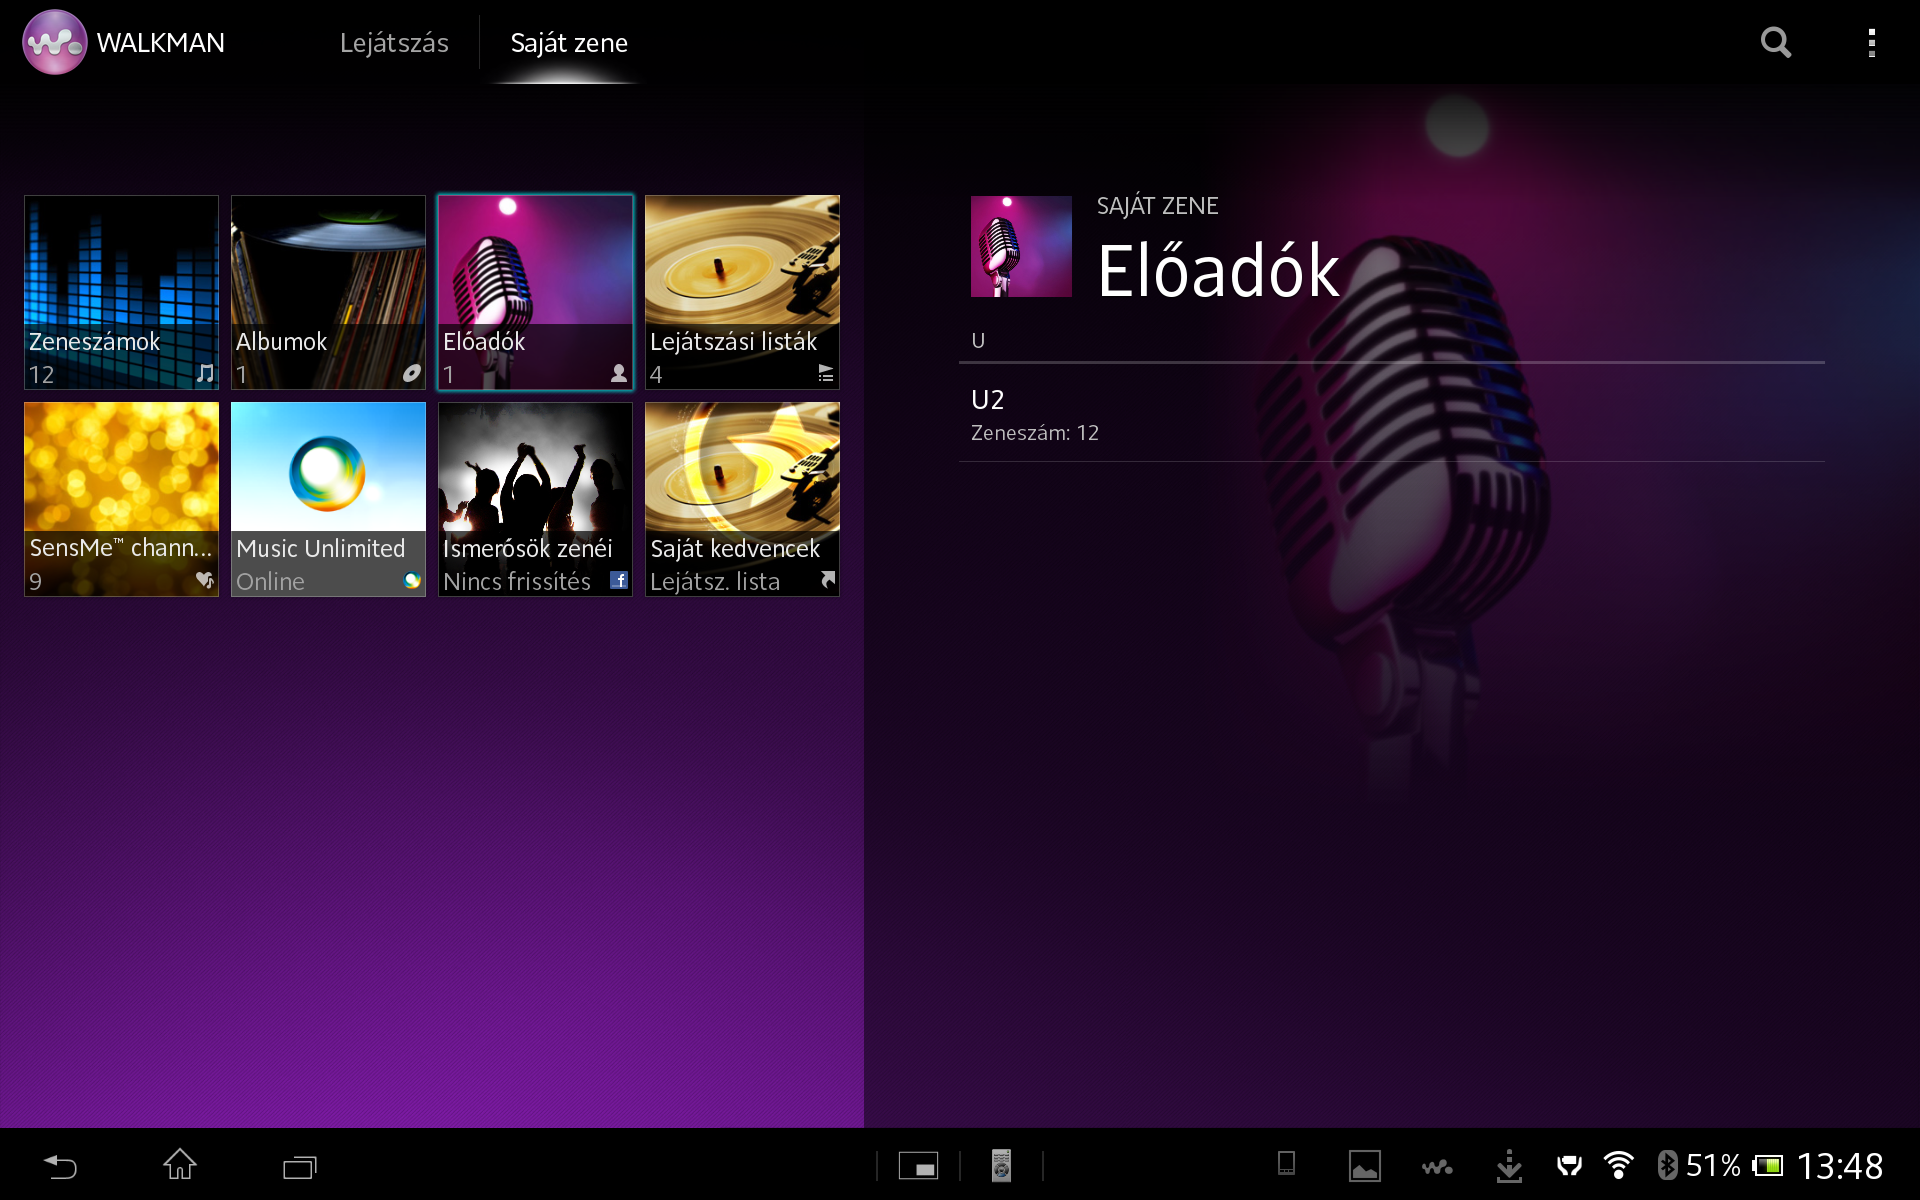Show recent apps with the overview icon

point(299,1166)
